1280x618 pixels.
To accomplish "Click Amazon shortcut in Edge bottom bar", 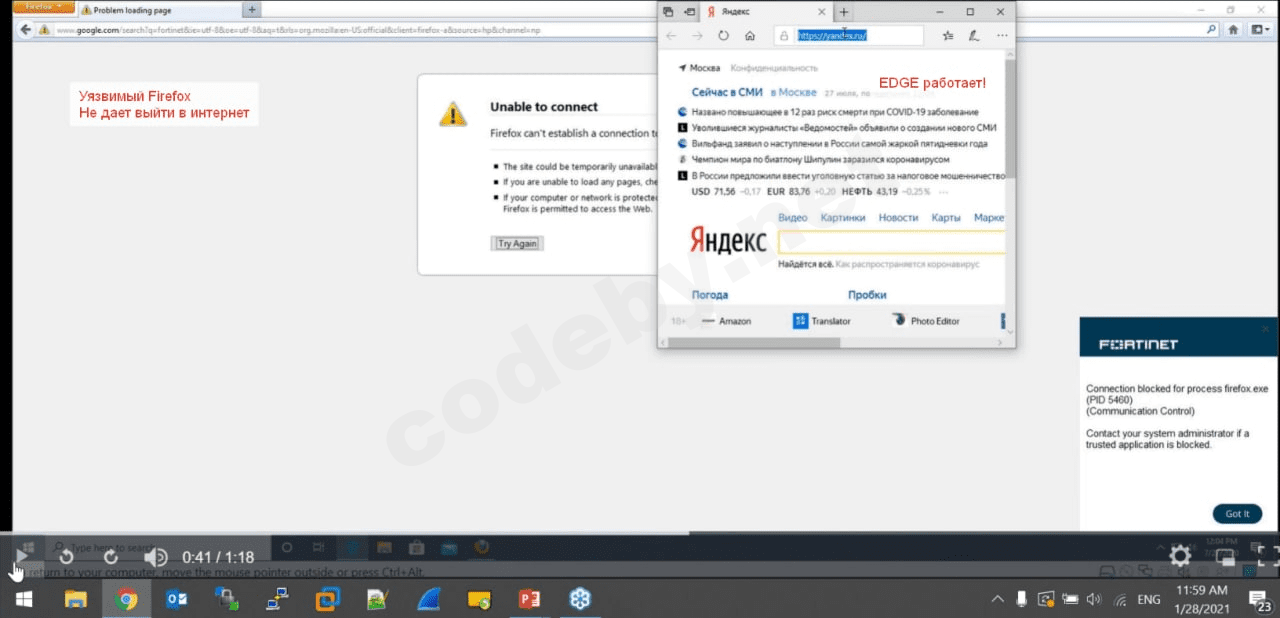I will pos(726,321).
